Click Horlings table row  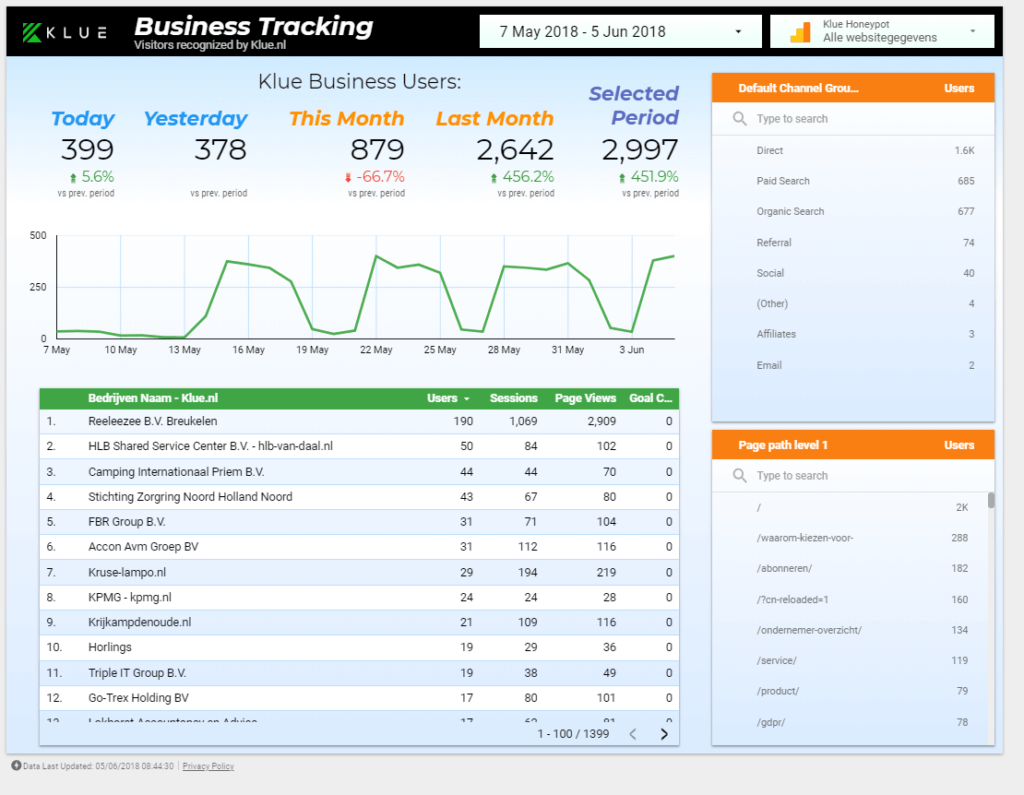[359, 647]
